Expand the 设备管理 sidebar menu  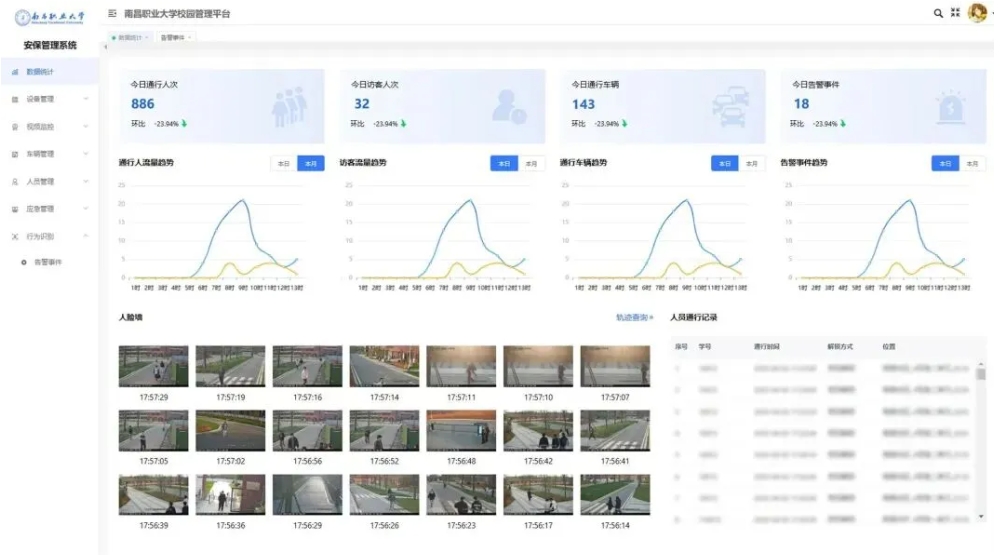pyautogui.click(x=50, y=99)
